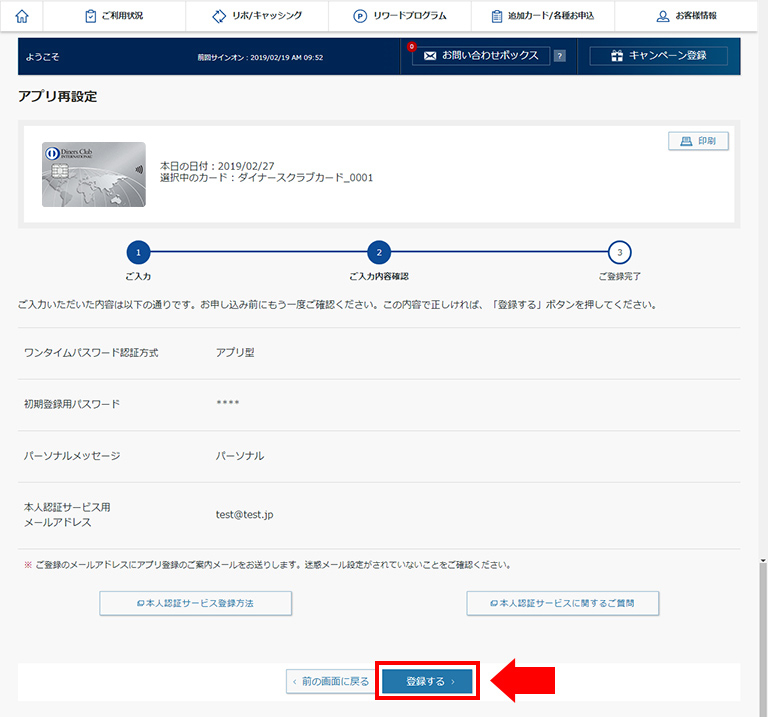Click the 登録する submit button

(x=427, y=681)
